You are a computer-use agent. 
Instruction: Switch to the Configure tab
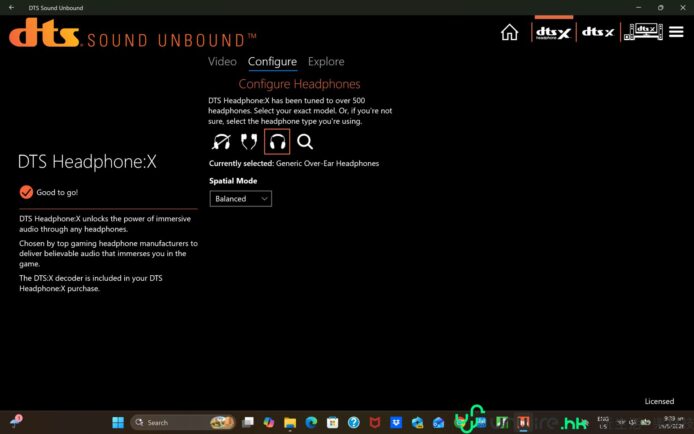point(272,61)
